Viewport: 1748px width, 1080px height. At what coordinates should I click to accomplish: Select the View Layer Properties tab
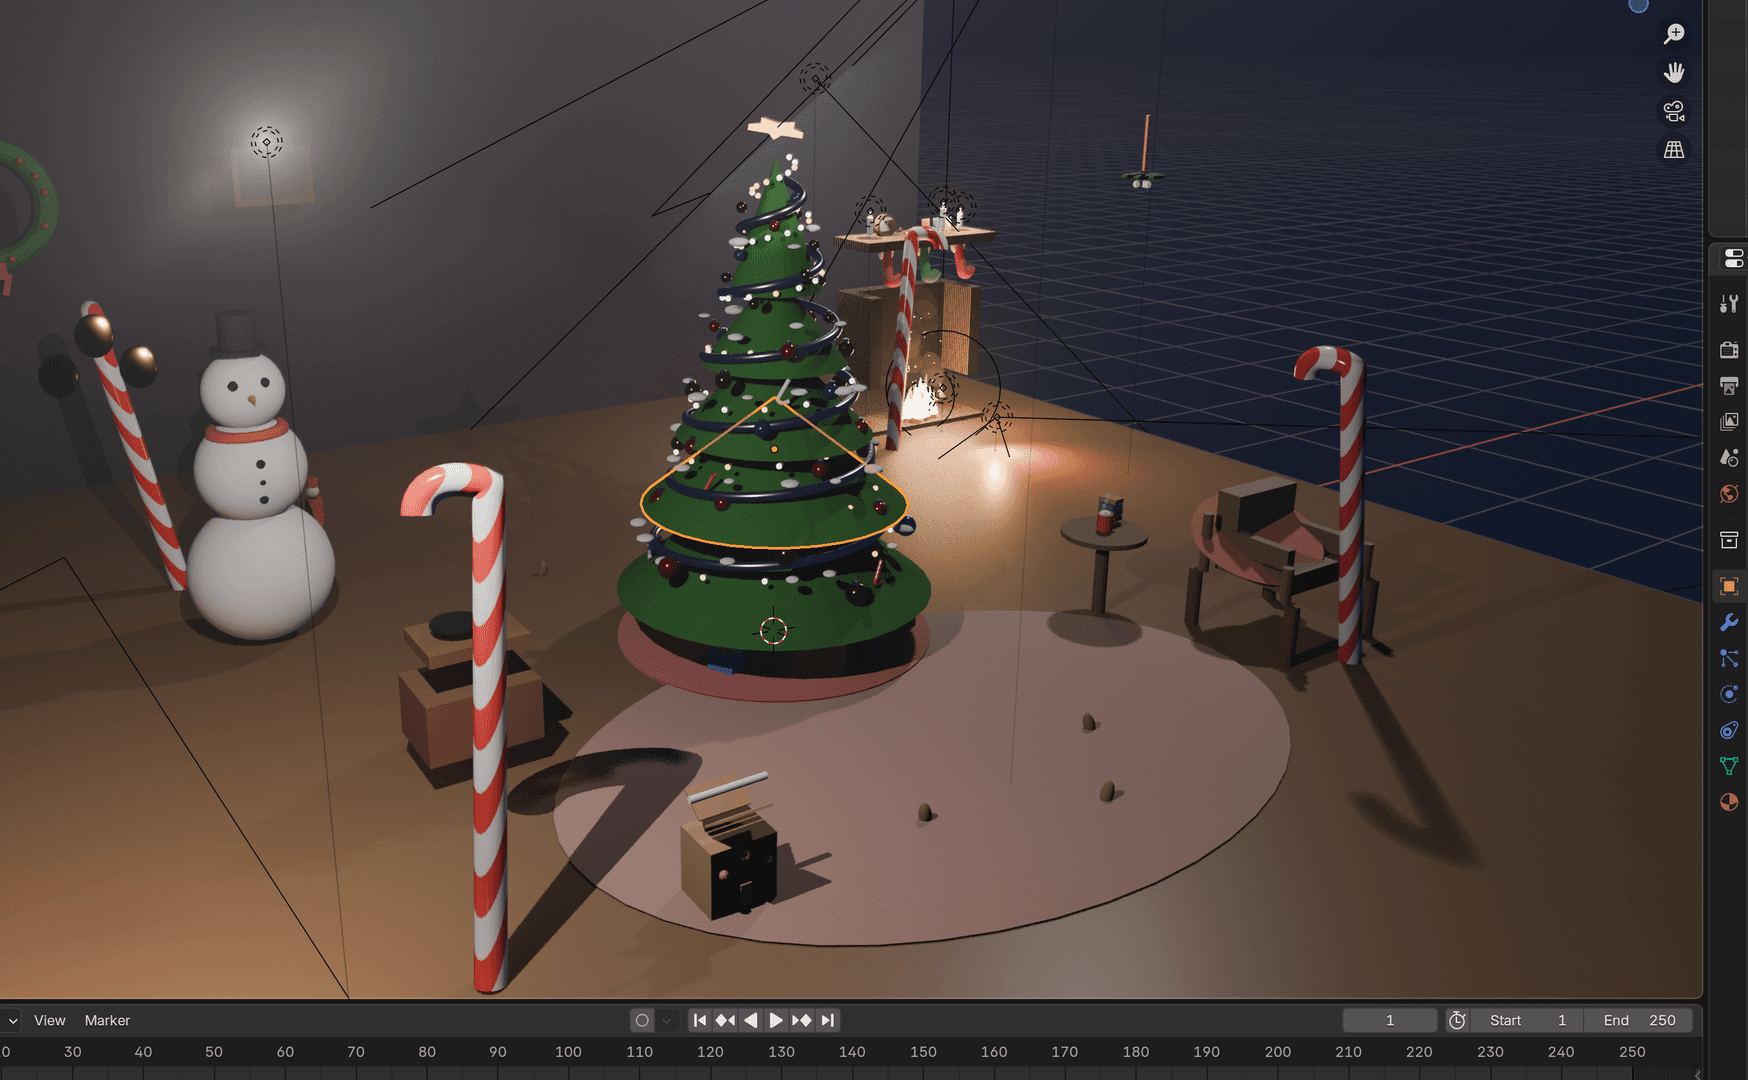pyautogui.click(x=1729, y=421)
